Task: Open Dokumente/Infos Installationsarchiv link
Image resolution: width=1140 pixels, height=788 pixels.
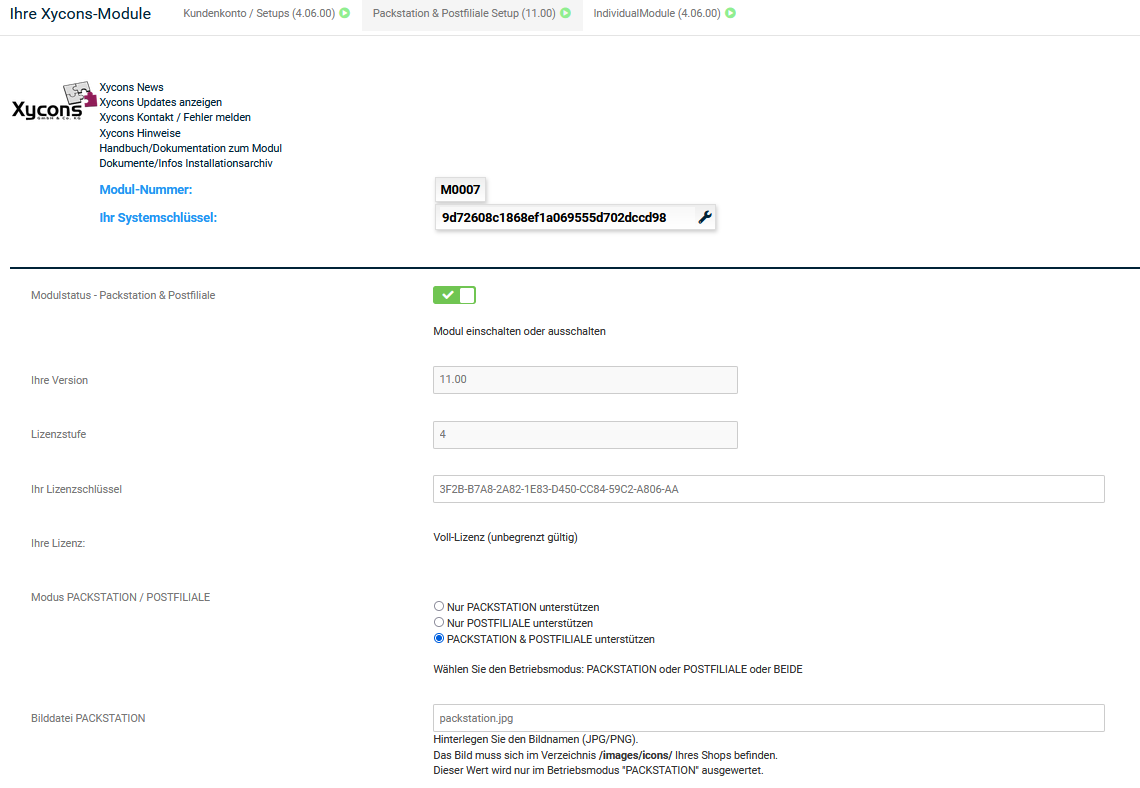Action: pyautogui.click(x=186, y=164)
